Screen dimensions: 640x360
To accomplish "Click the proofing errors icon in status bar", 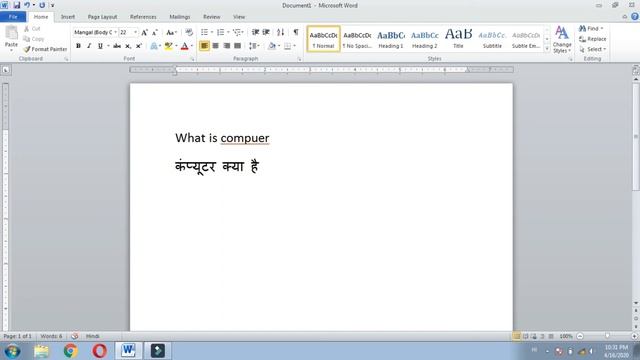I will 75,336.
